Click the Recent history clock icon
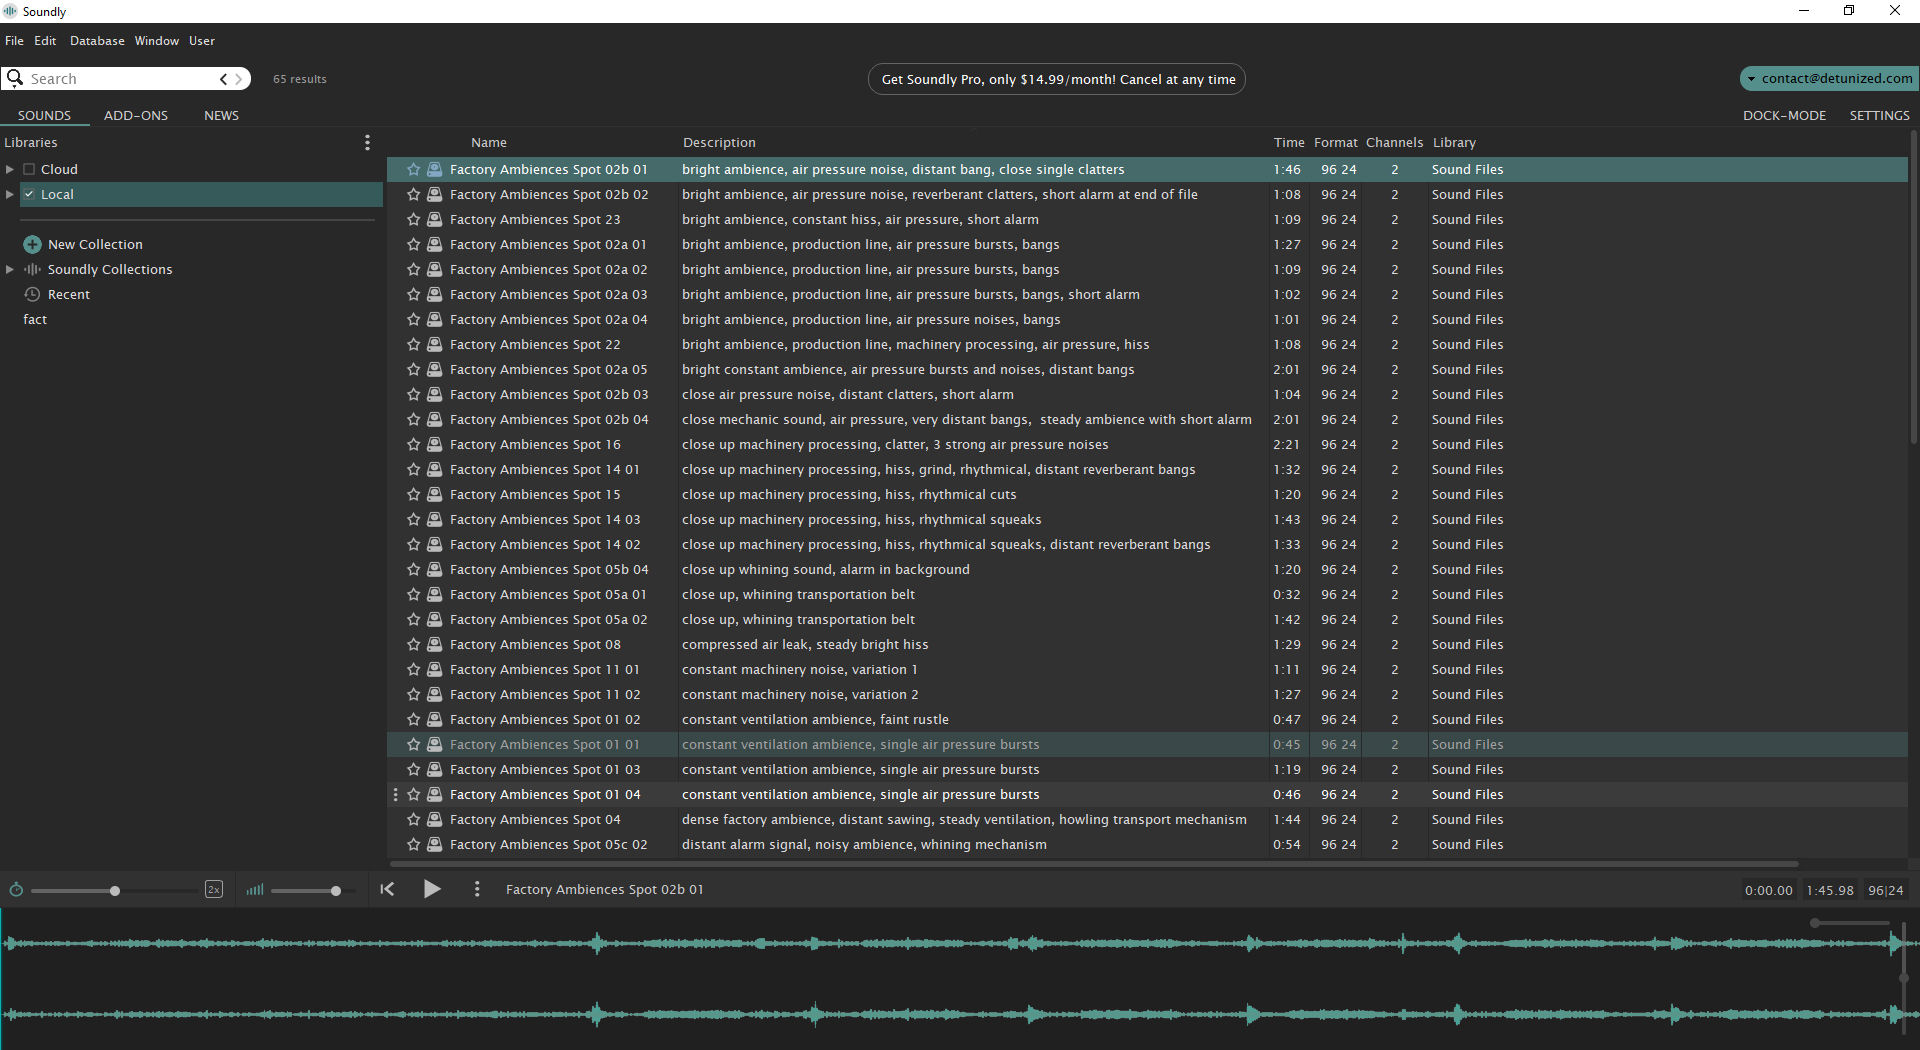The height and width of the screenshot is (1050, 1920). tap(32, 295)
